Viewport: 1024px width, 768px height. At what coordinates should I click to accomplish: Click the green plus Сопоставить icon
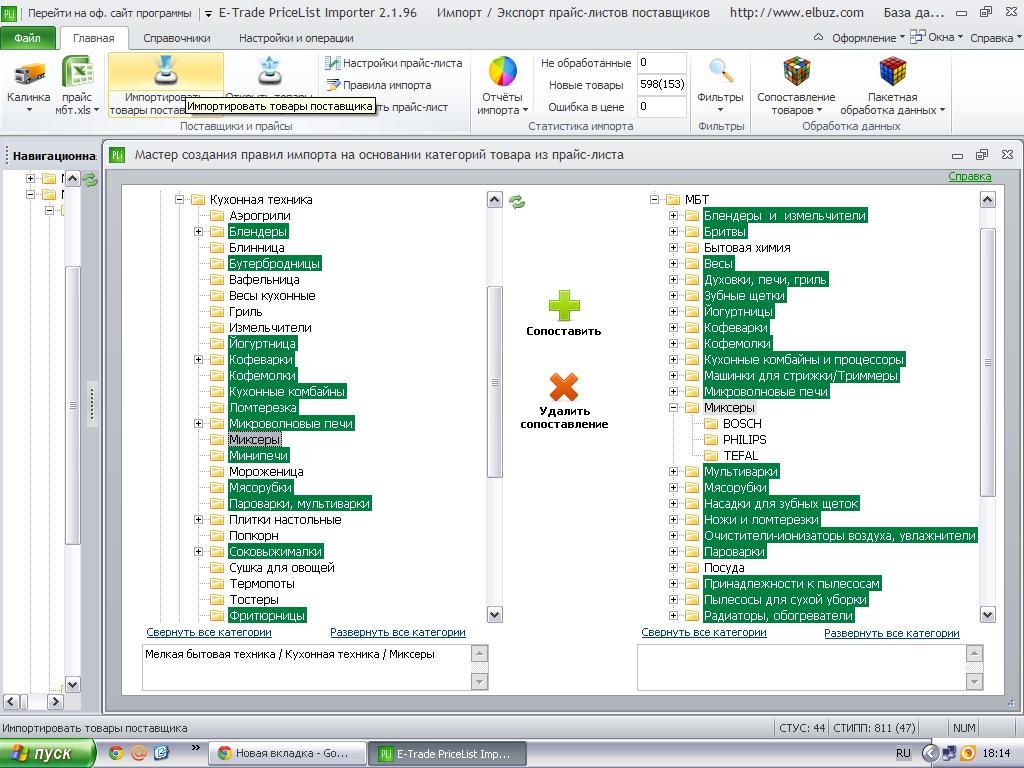[x=564, y=306]
